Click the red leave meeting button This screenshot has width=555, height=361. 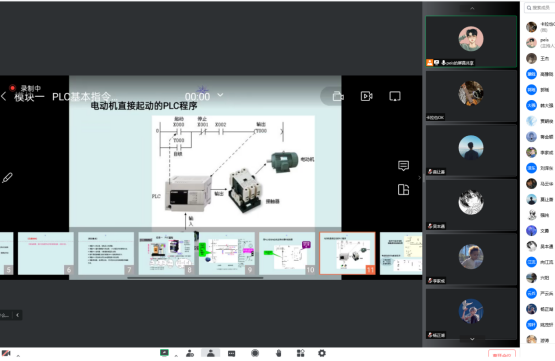[x=502, y=355]
